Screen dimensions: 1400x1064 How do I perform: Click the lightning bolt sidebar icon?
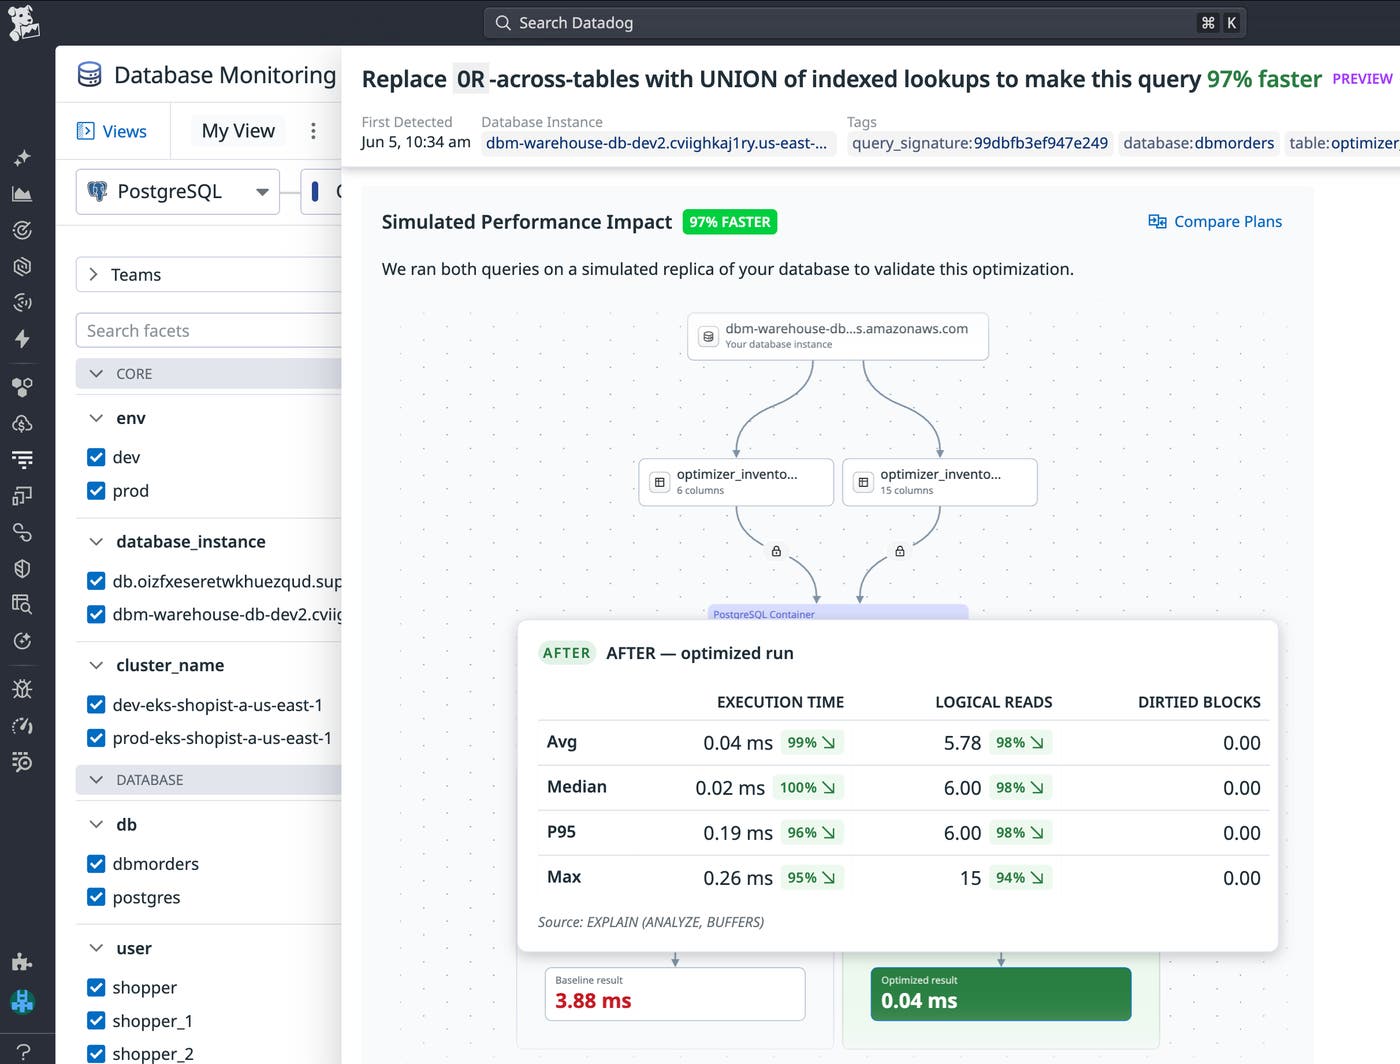22,339
